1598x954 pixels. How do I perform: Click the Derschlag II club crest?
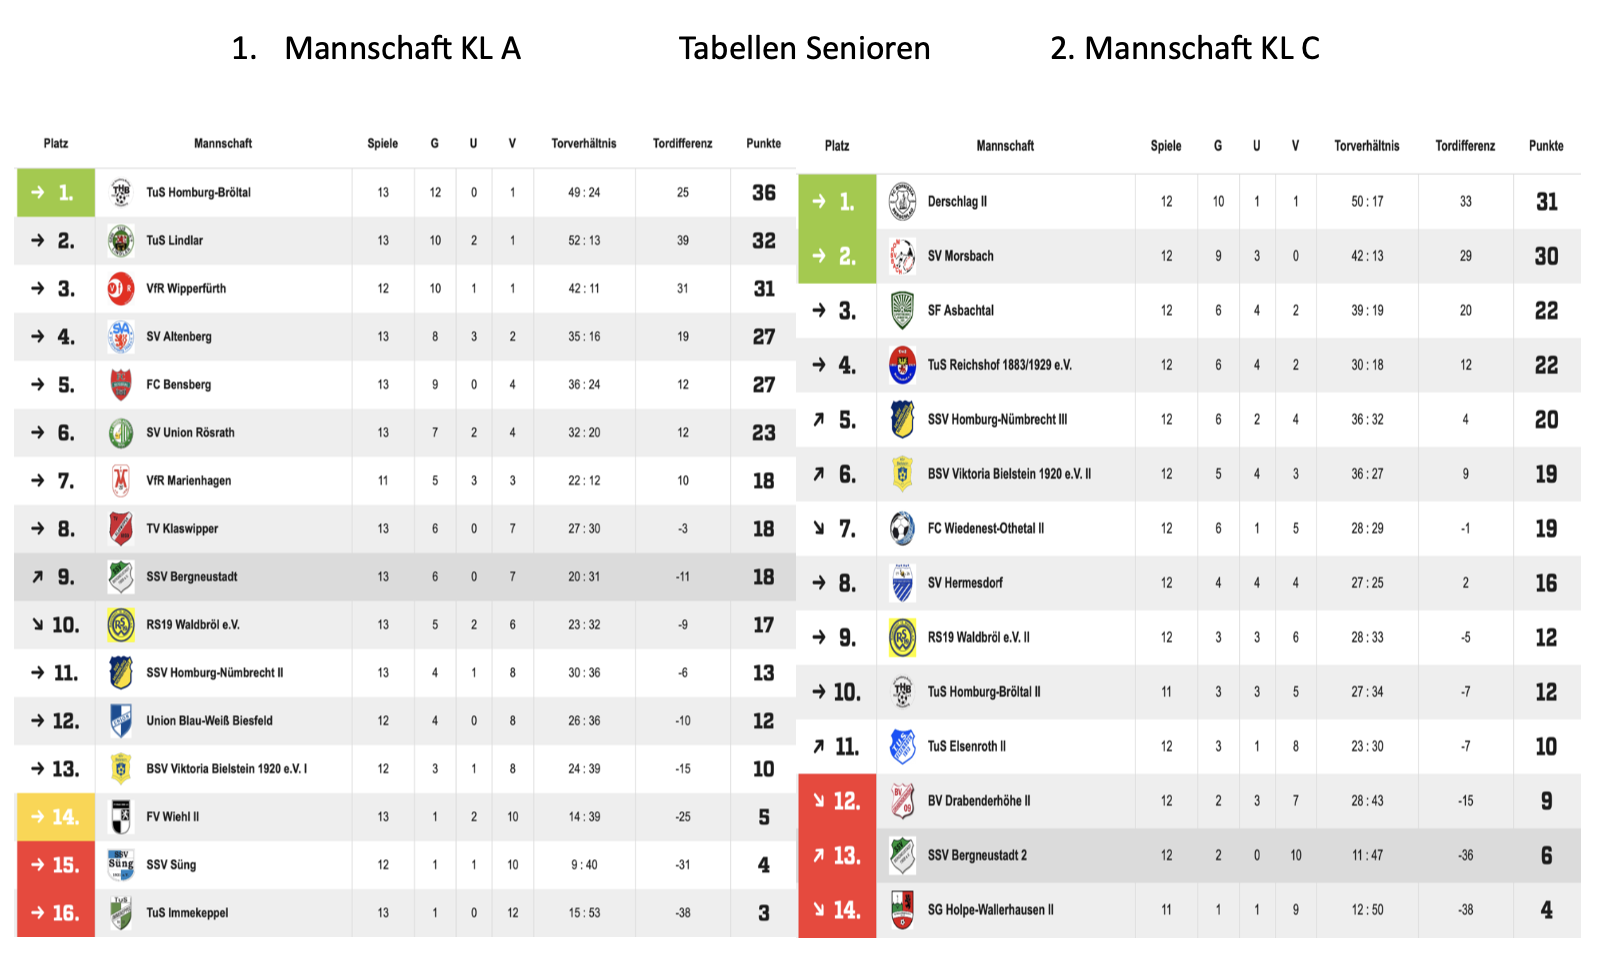(x=902, y=201)
